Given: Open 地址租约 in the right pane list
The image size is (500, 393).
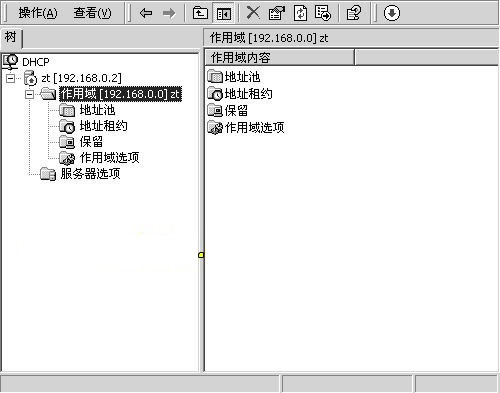Looking at the screenshot, I should pos(248,94).
